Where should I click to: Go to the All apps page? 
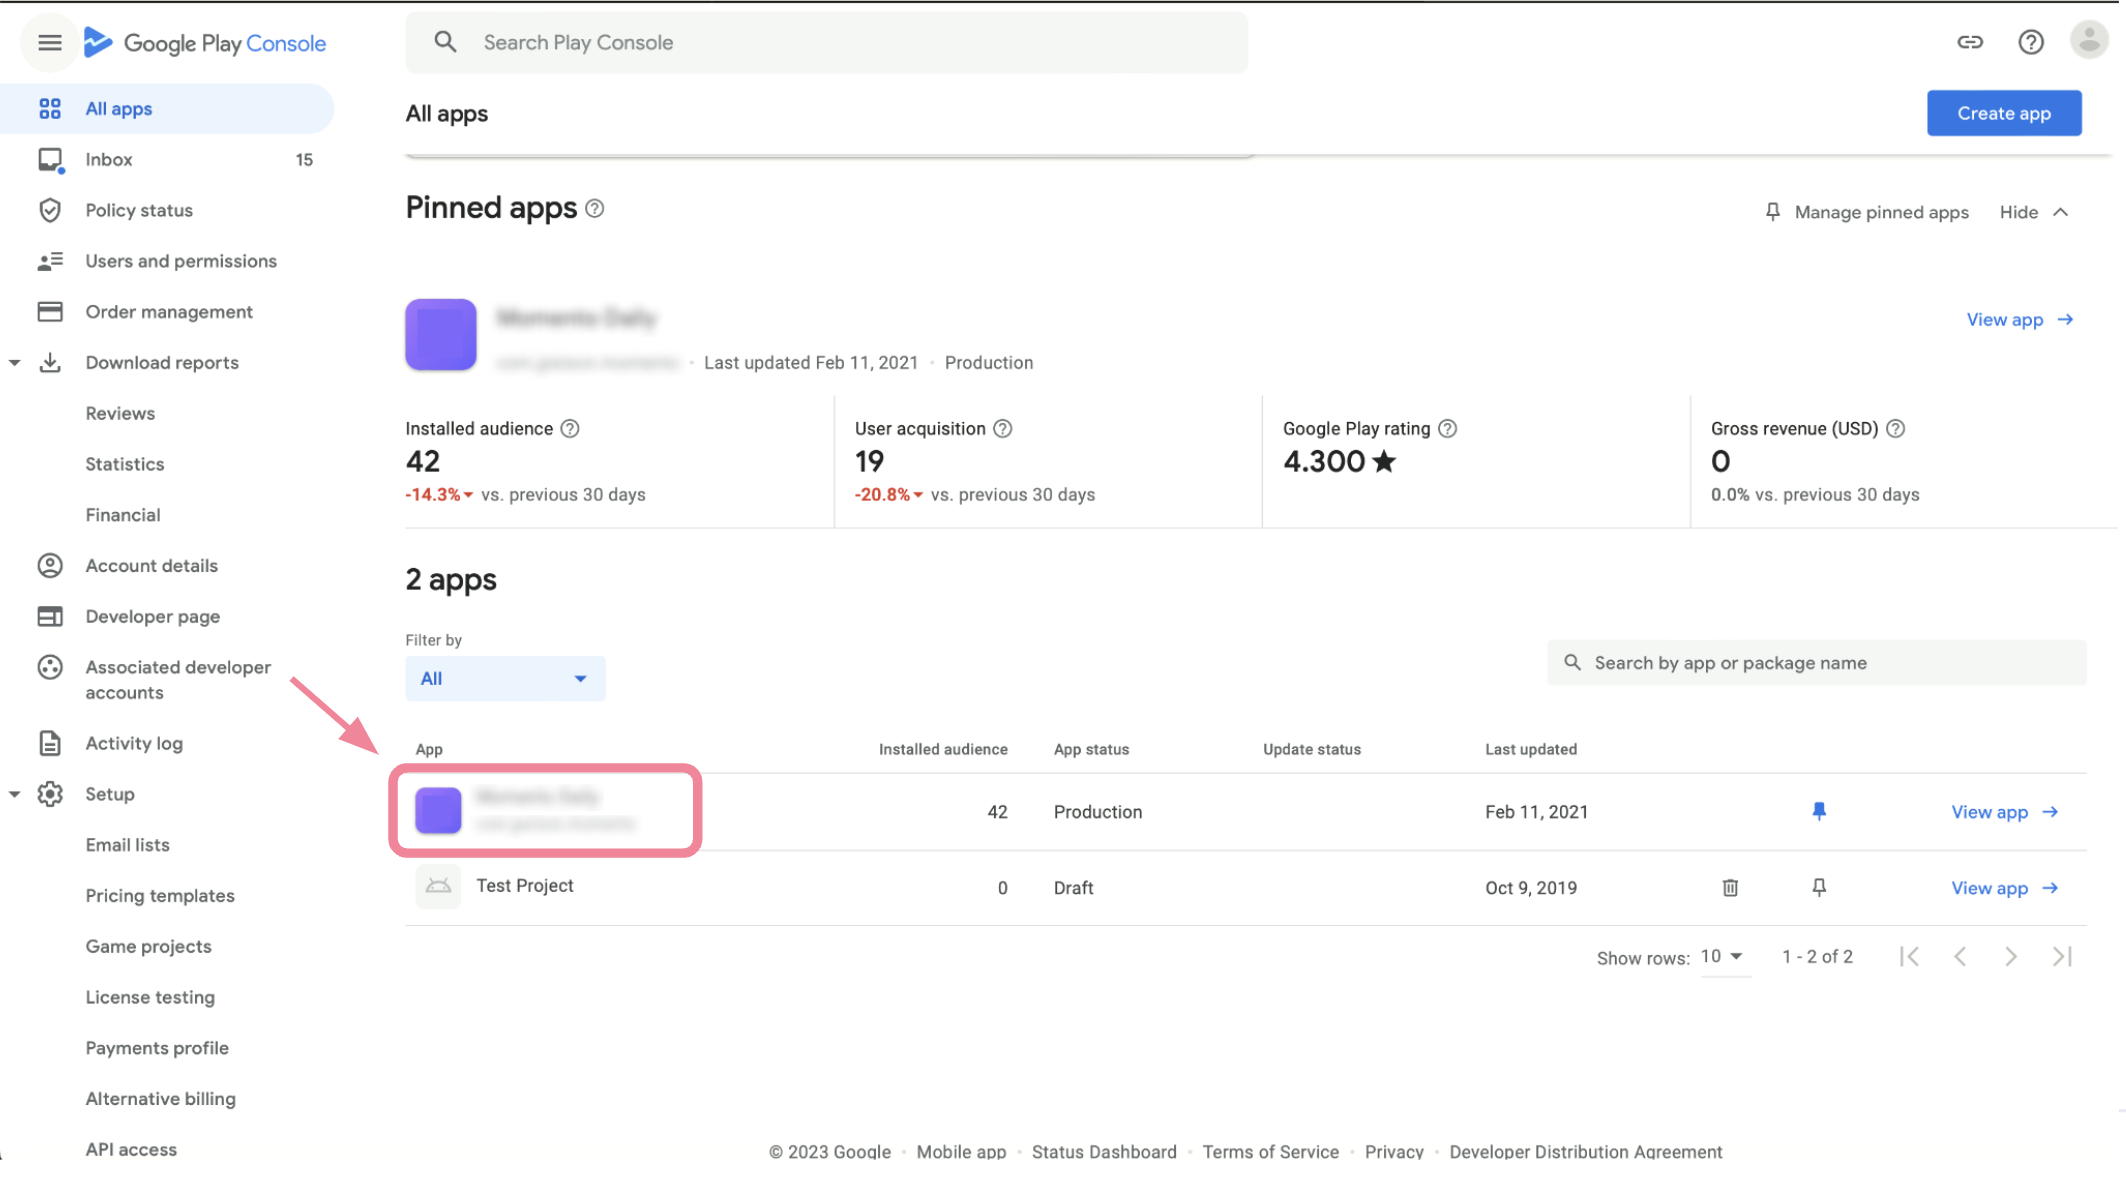coord(167,109)
